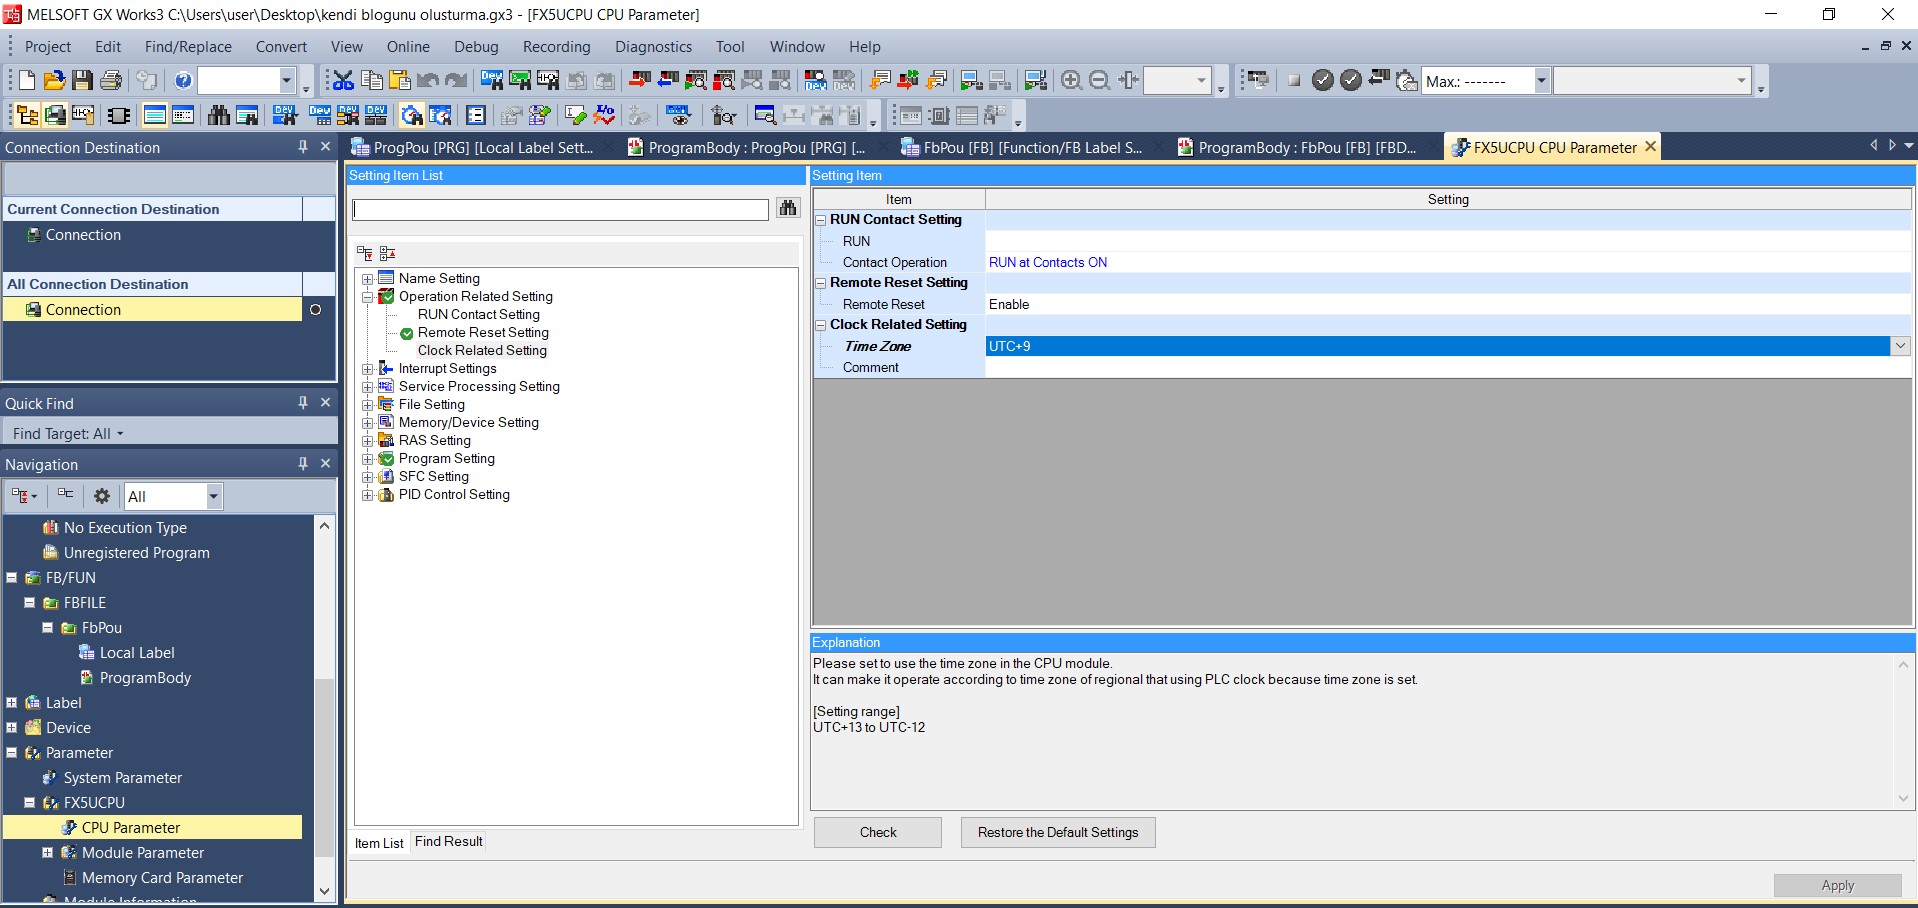This screenshot has width=1918, height=908.
Task: Click the setting item search input field
Action: [x=560, y=210]
